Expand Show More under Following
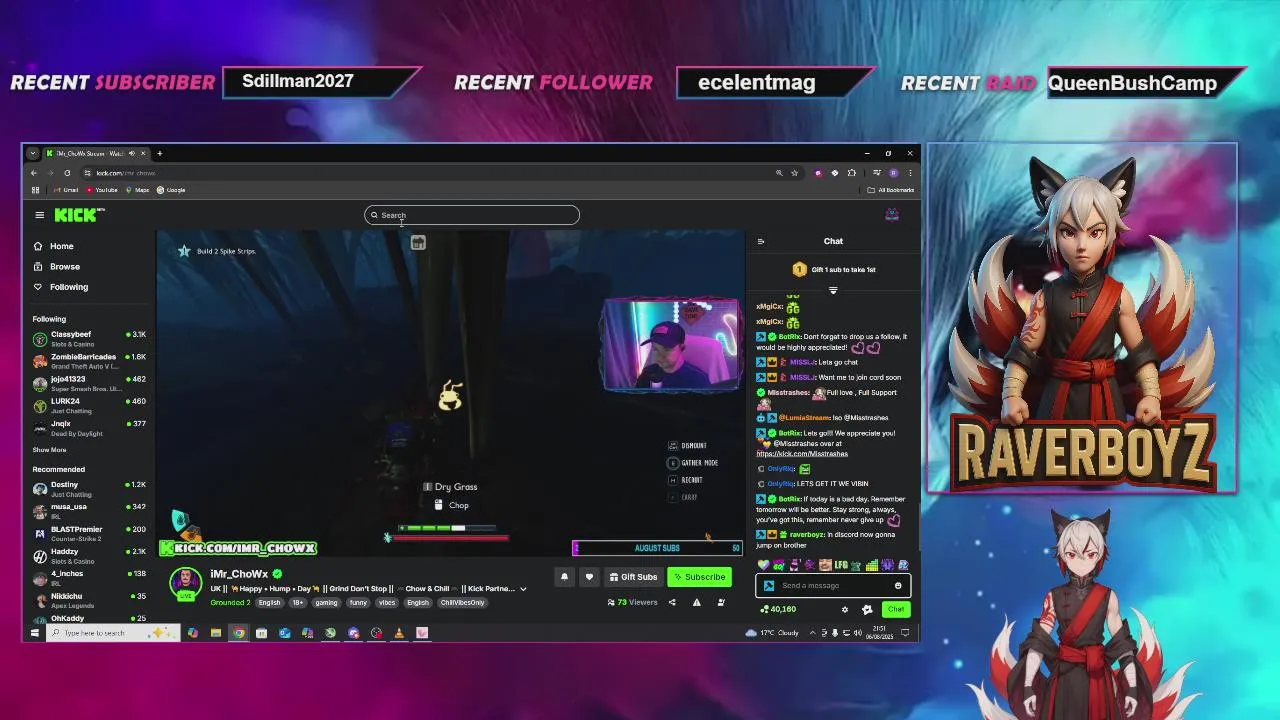This screenshot has width=1280, height=720. pyautogui.click(x=49, y=450)
